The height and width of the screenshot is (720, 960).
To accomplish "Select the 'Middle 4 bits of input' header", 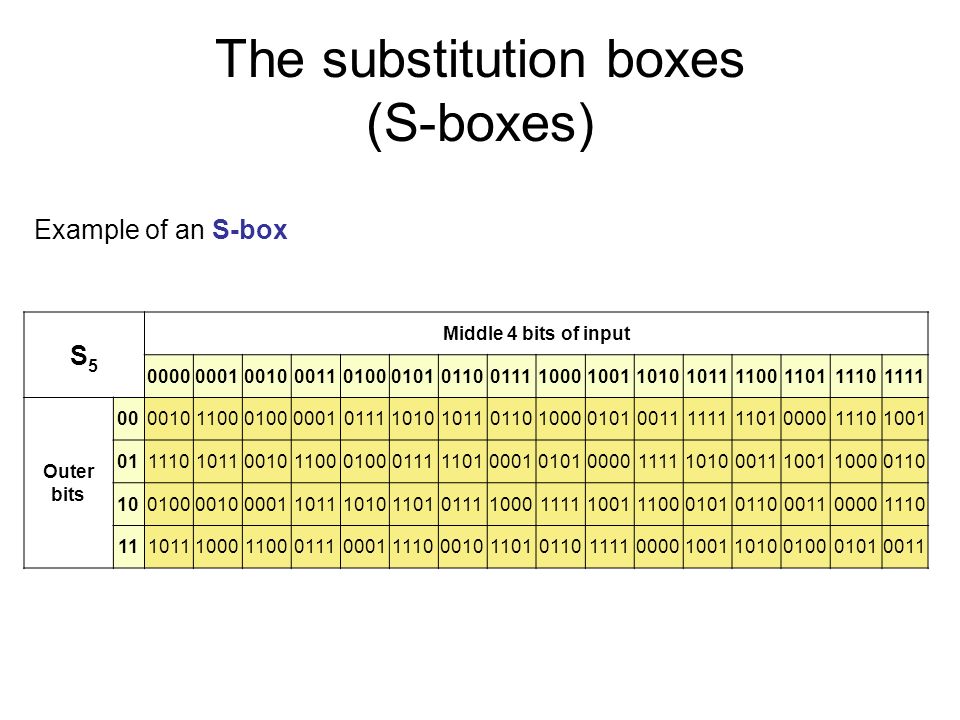I will point(536,334).
